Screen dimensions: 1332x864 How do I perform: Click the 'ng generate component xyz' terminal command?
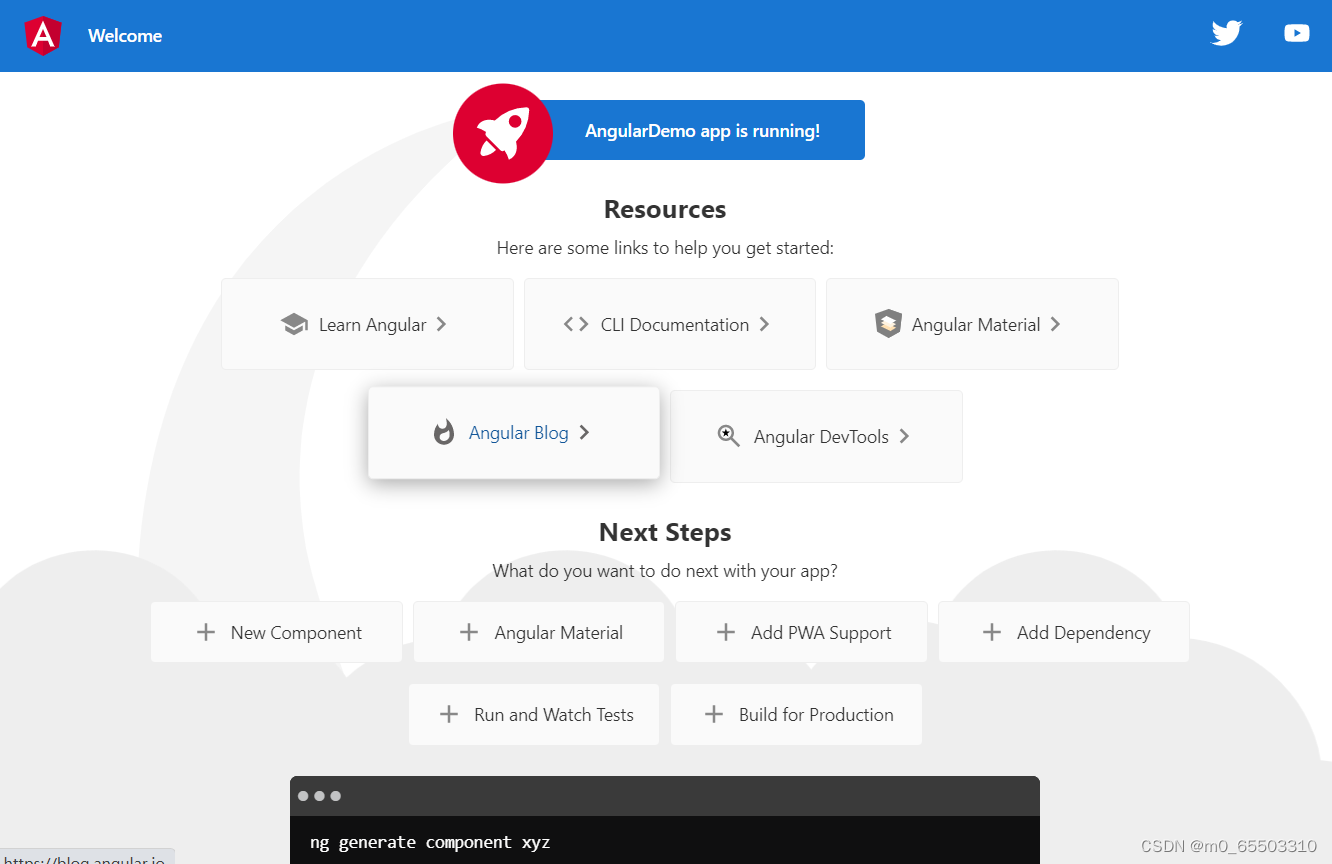430,842
